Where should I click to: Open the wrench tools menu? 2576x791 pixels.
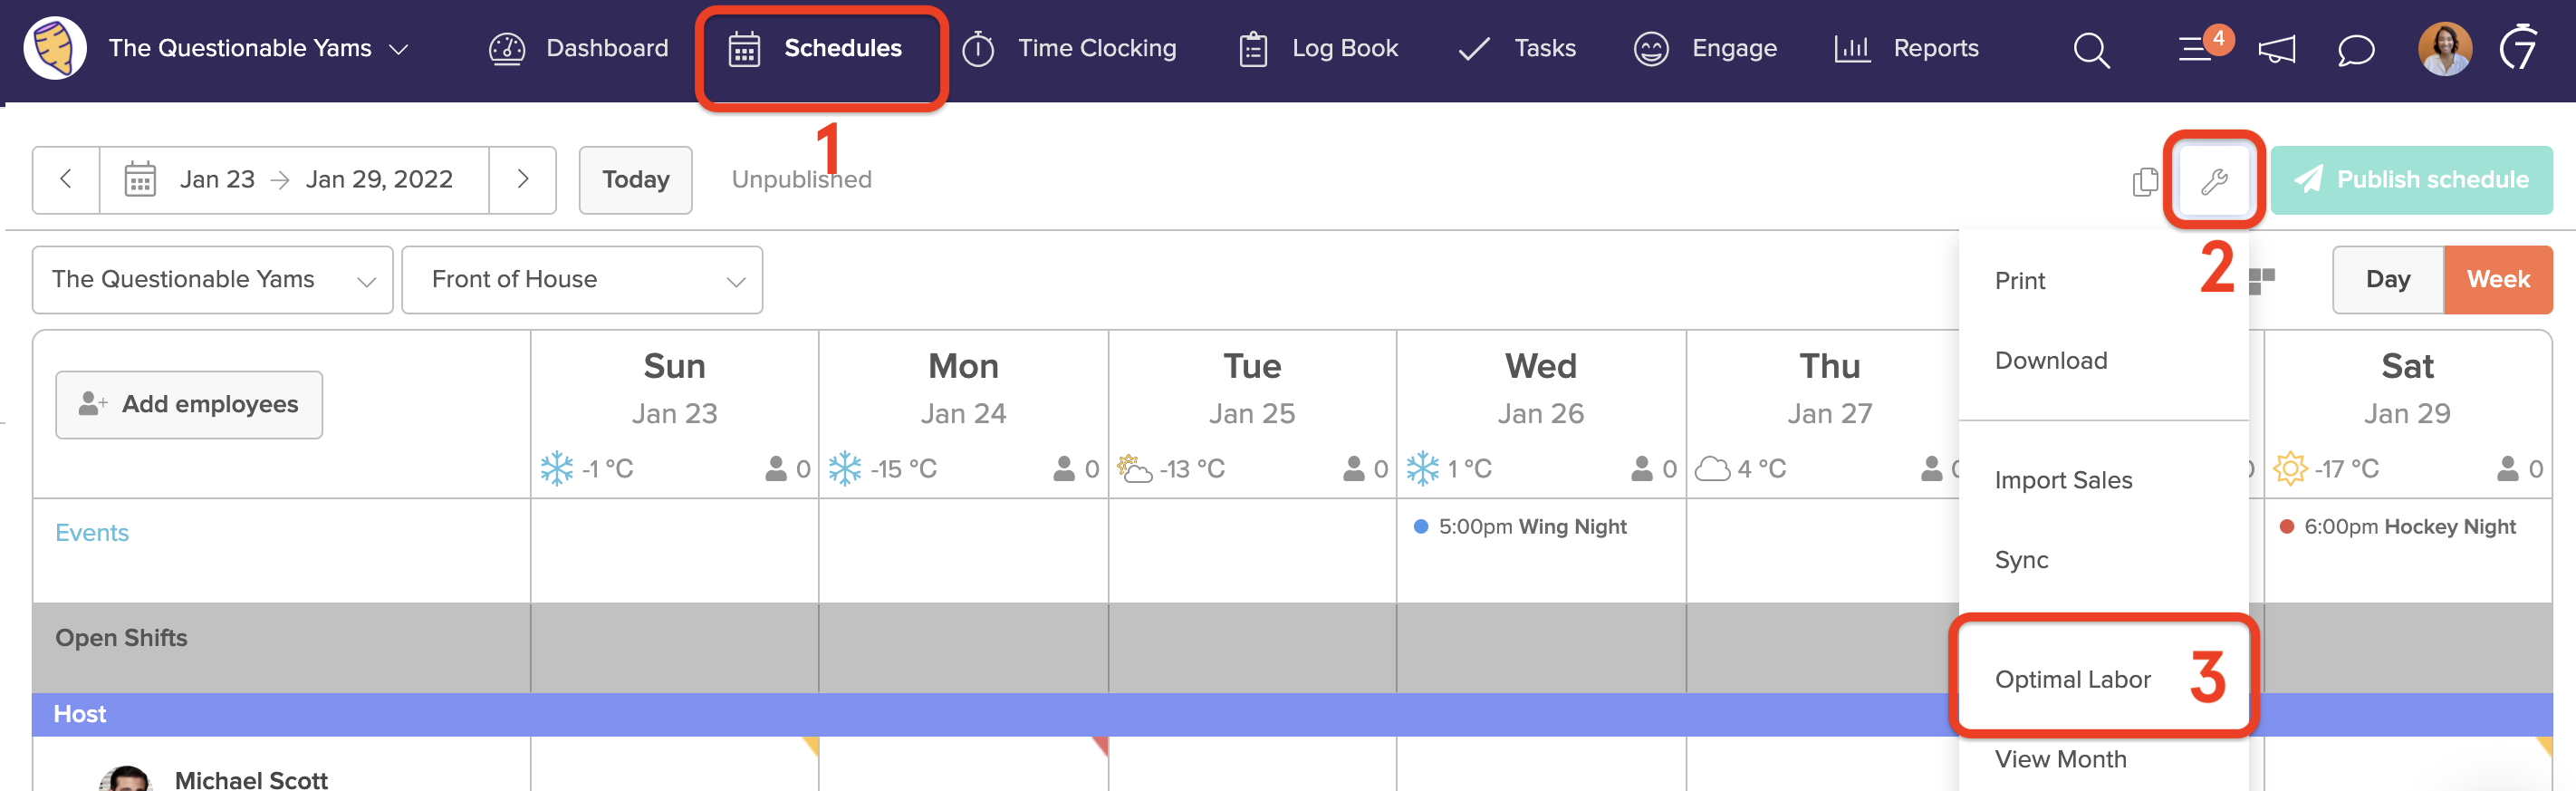(x=2214, y=181)
